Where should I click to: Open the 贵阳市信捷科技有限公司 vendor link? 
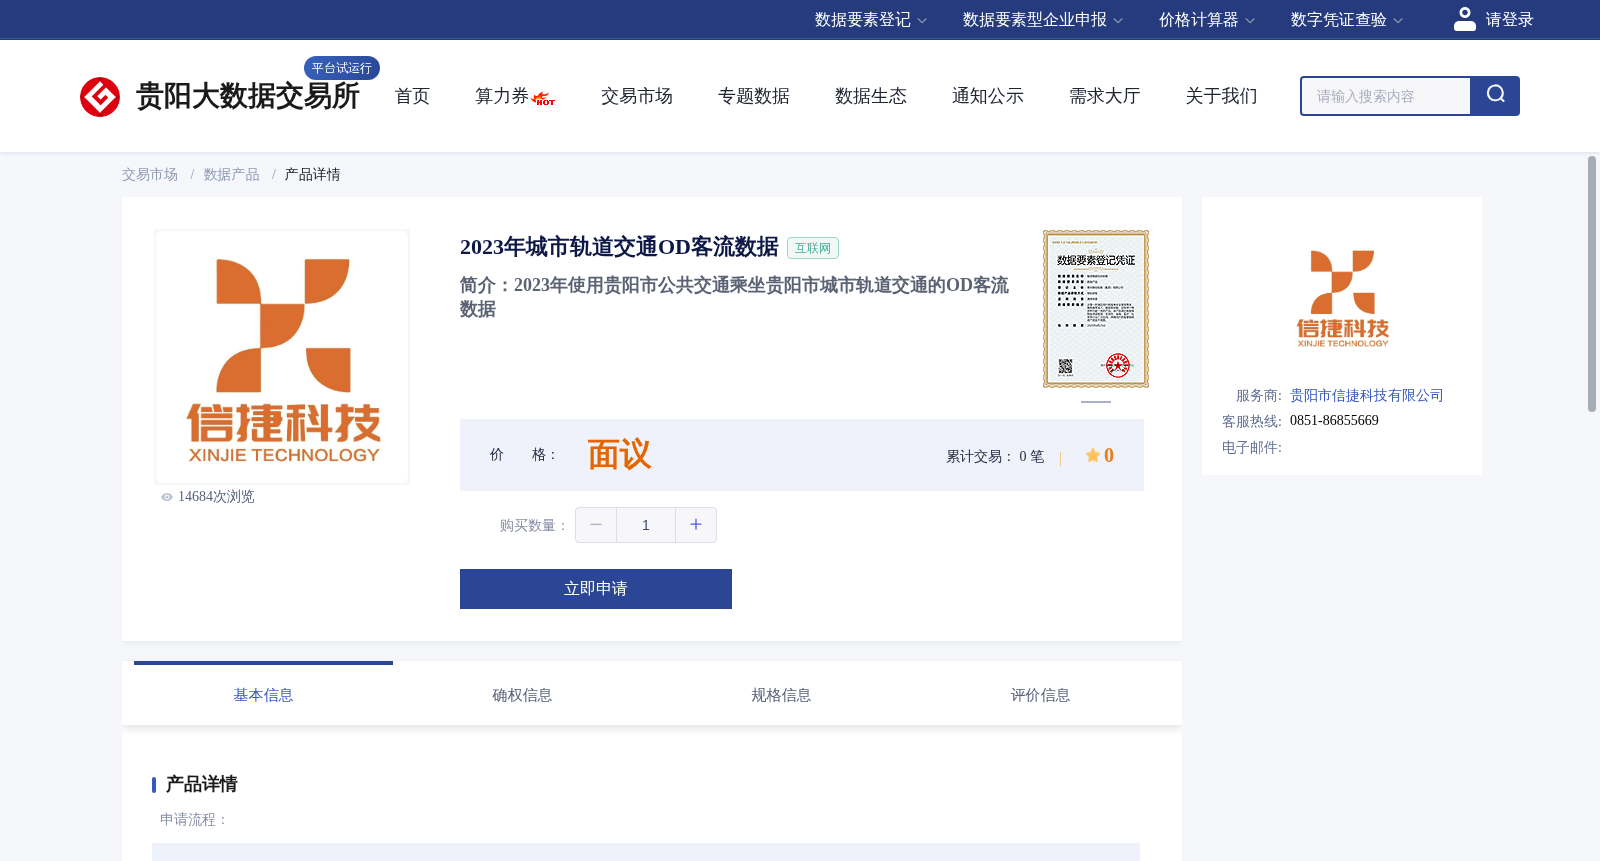[1366, 396]
